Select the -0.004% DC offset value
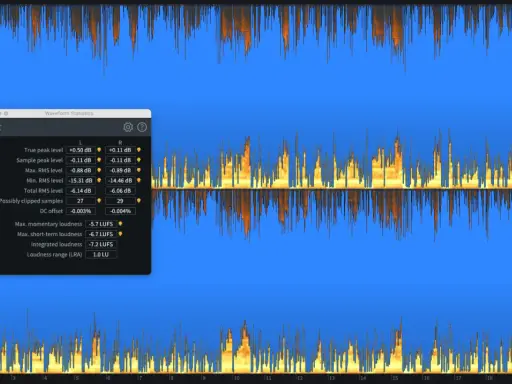Viewport: 512px width, 384px height. coord(120,211)
